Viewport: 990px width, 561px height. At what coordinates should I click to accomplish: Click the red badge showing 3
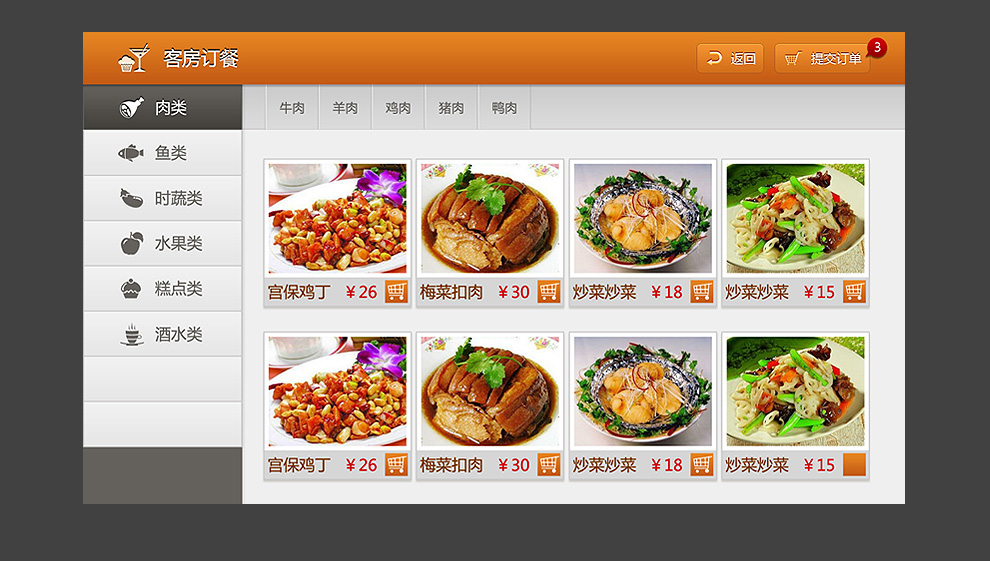coord(876,47)
